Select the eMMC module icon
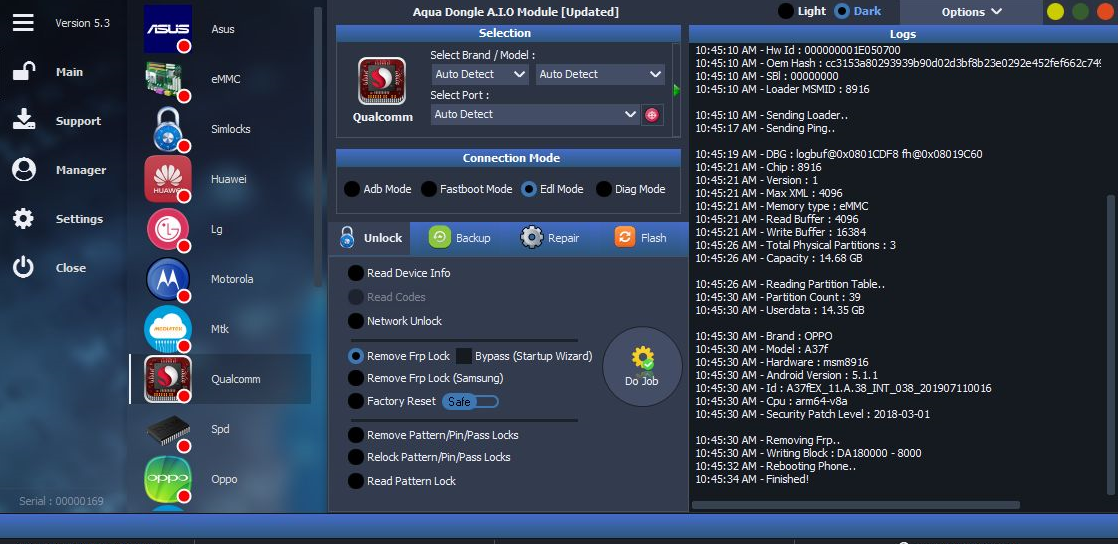This screenshot has width=1118, height=544. [168, 78]
